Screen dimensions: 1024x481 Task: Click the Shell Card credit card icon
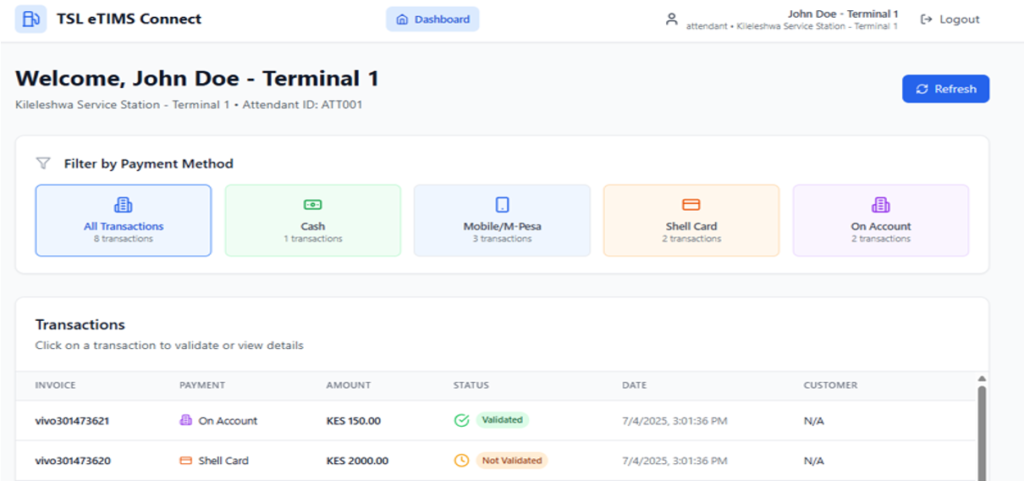pos(691,205)
